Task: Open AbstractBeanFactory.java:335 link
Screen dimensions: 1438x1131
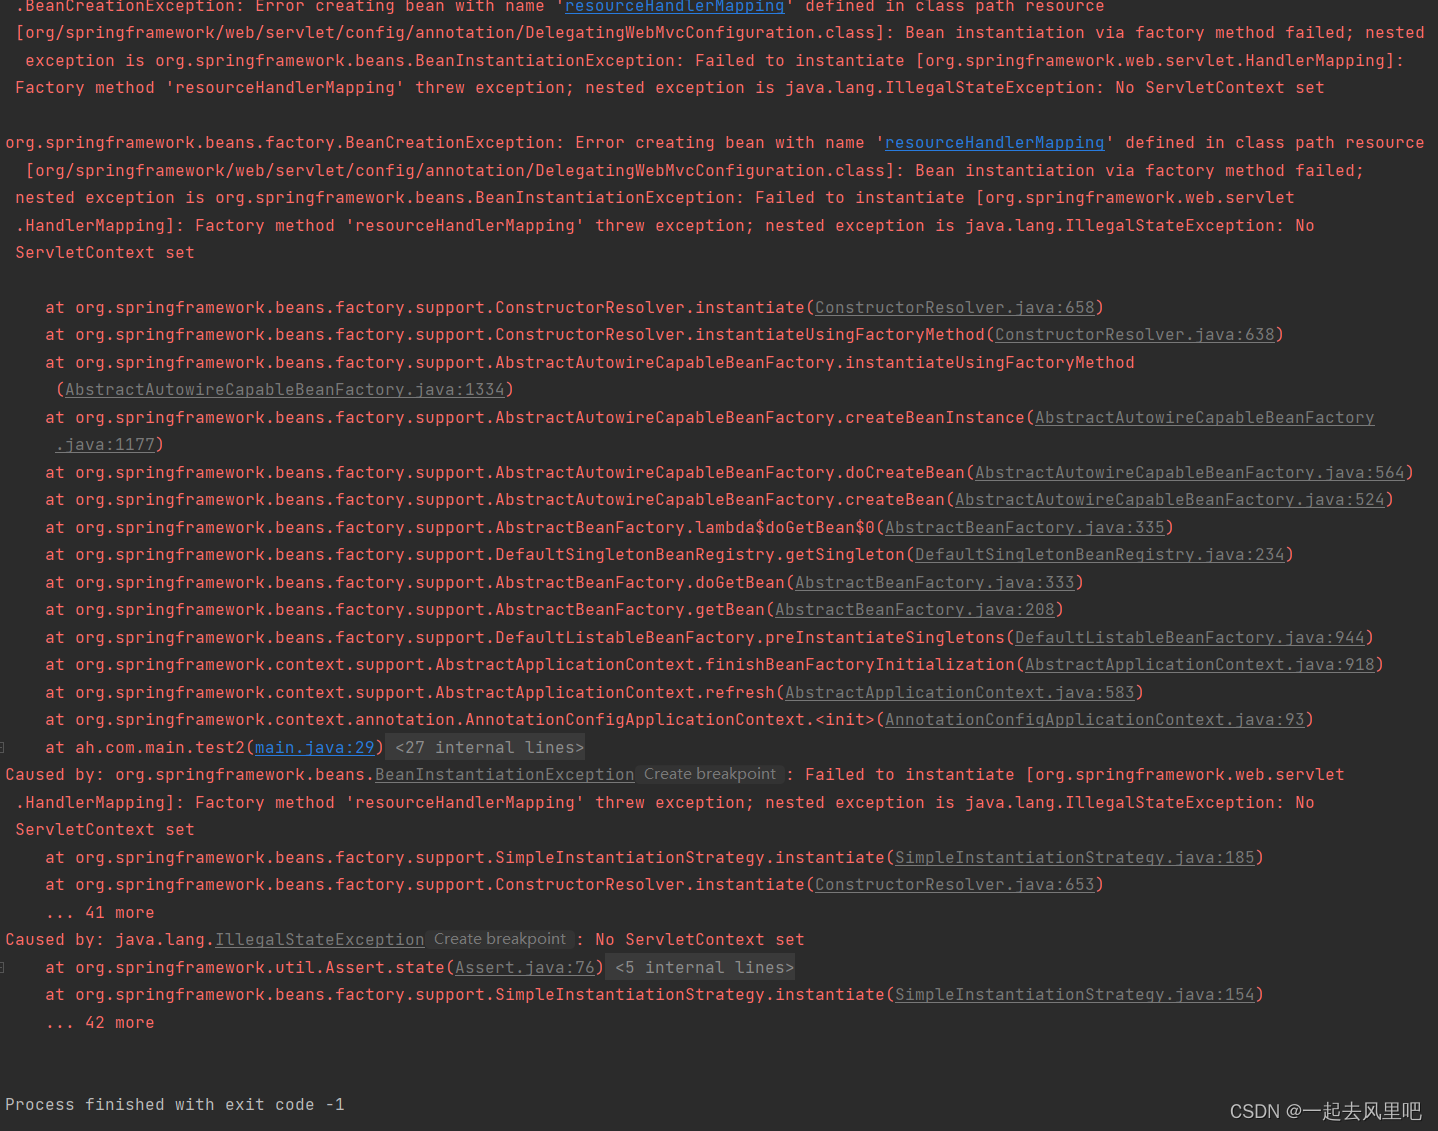Action: 1024,527
